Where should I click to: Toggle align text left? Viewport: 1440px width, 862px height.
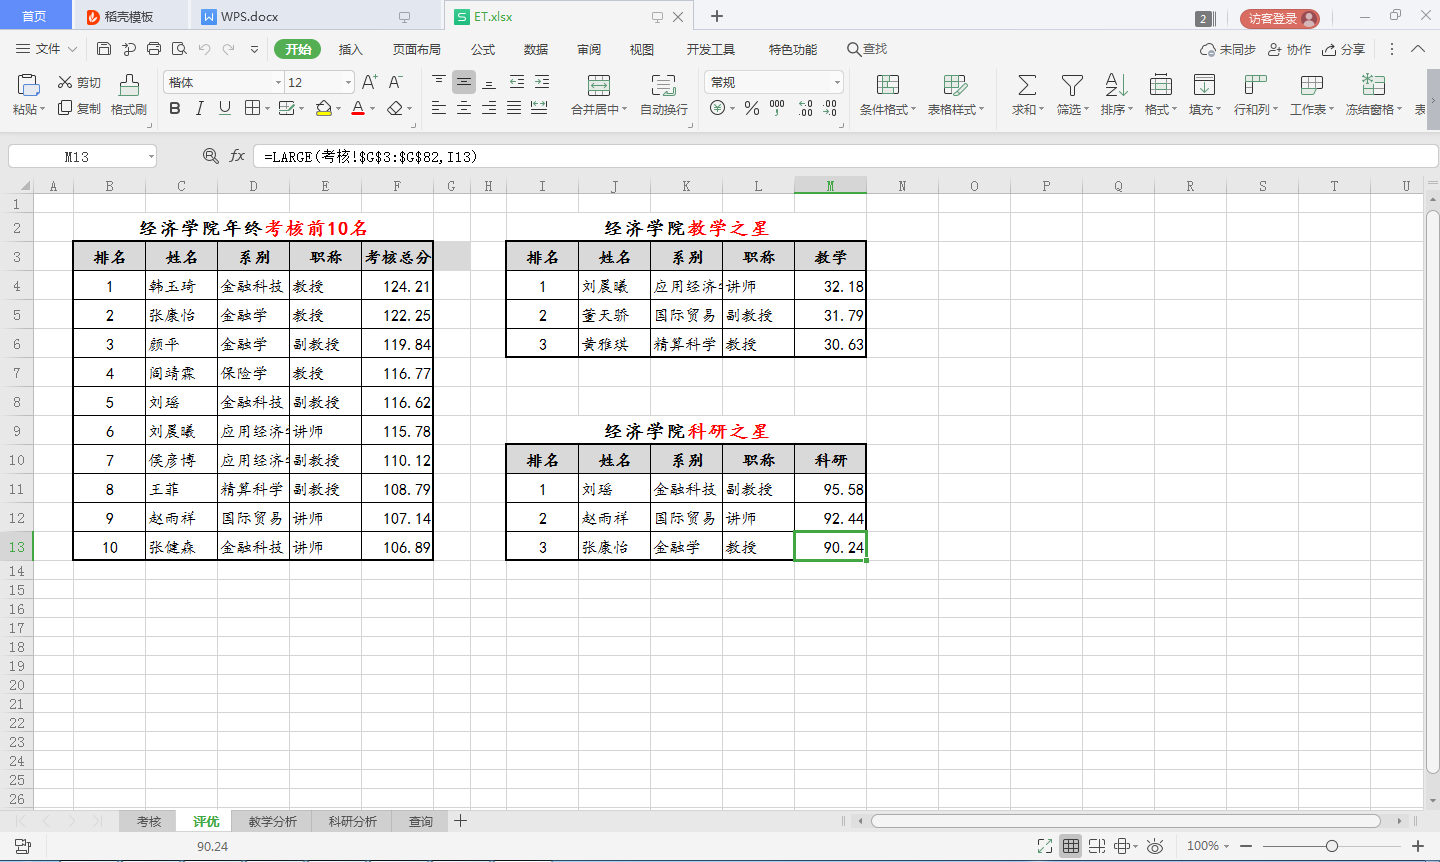438,108
